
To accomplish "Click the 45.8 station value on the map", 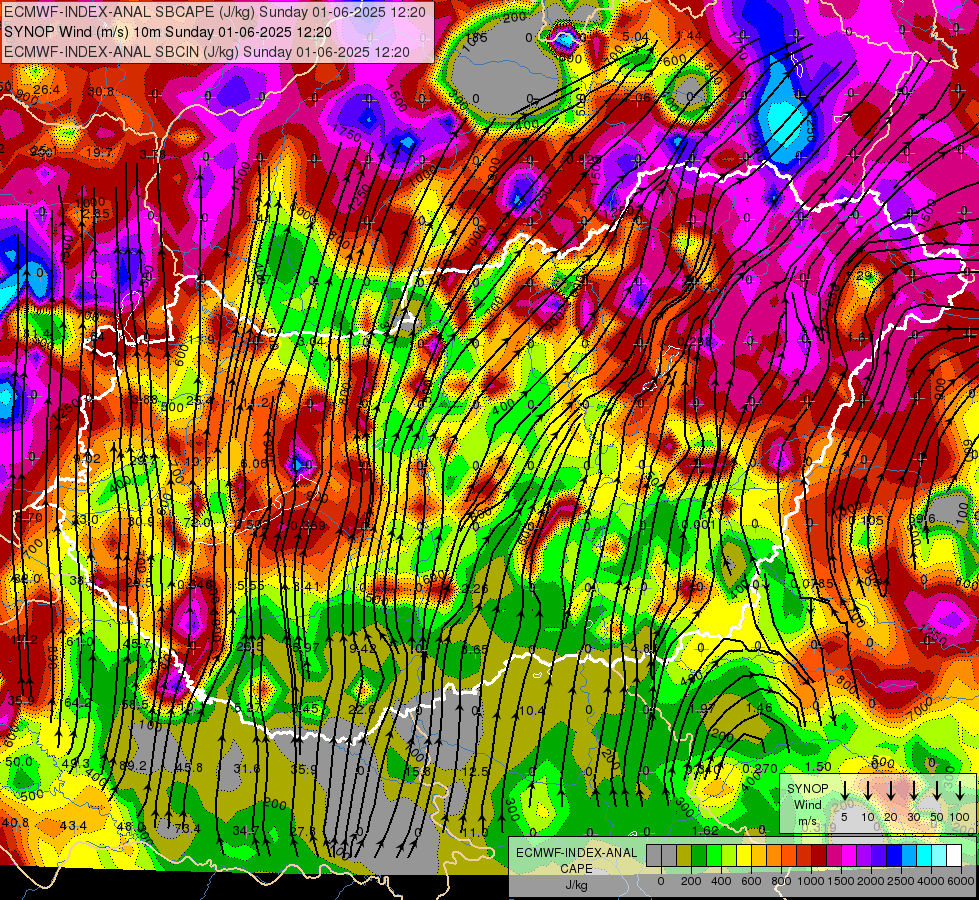I will click(x=189, y=768).
